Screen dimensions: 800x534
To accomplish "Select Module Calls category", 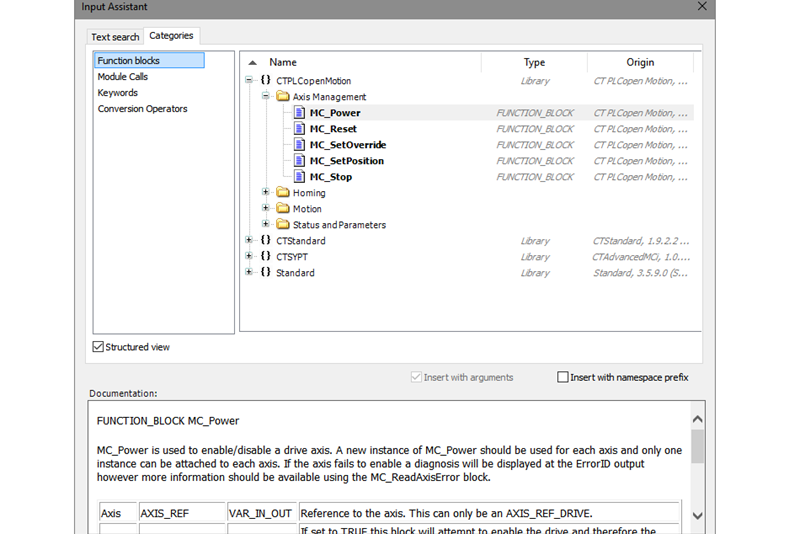I will coord(122,77).
